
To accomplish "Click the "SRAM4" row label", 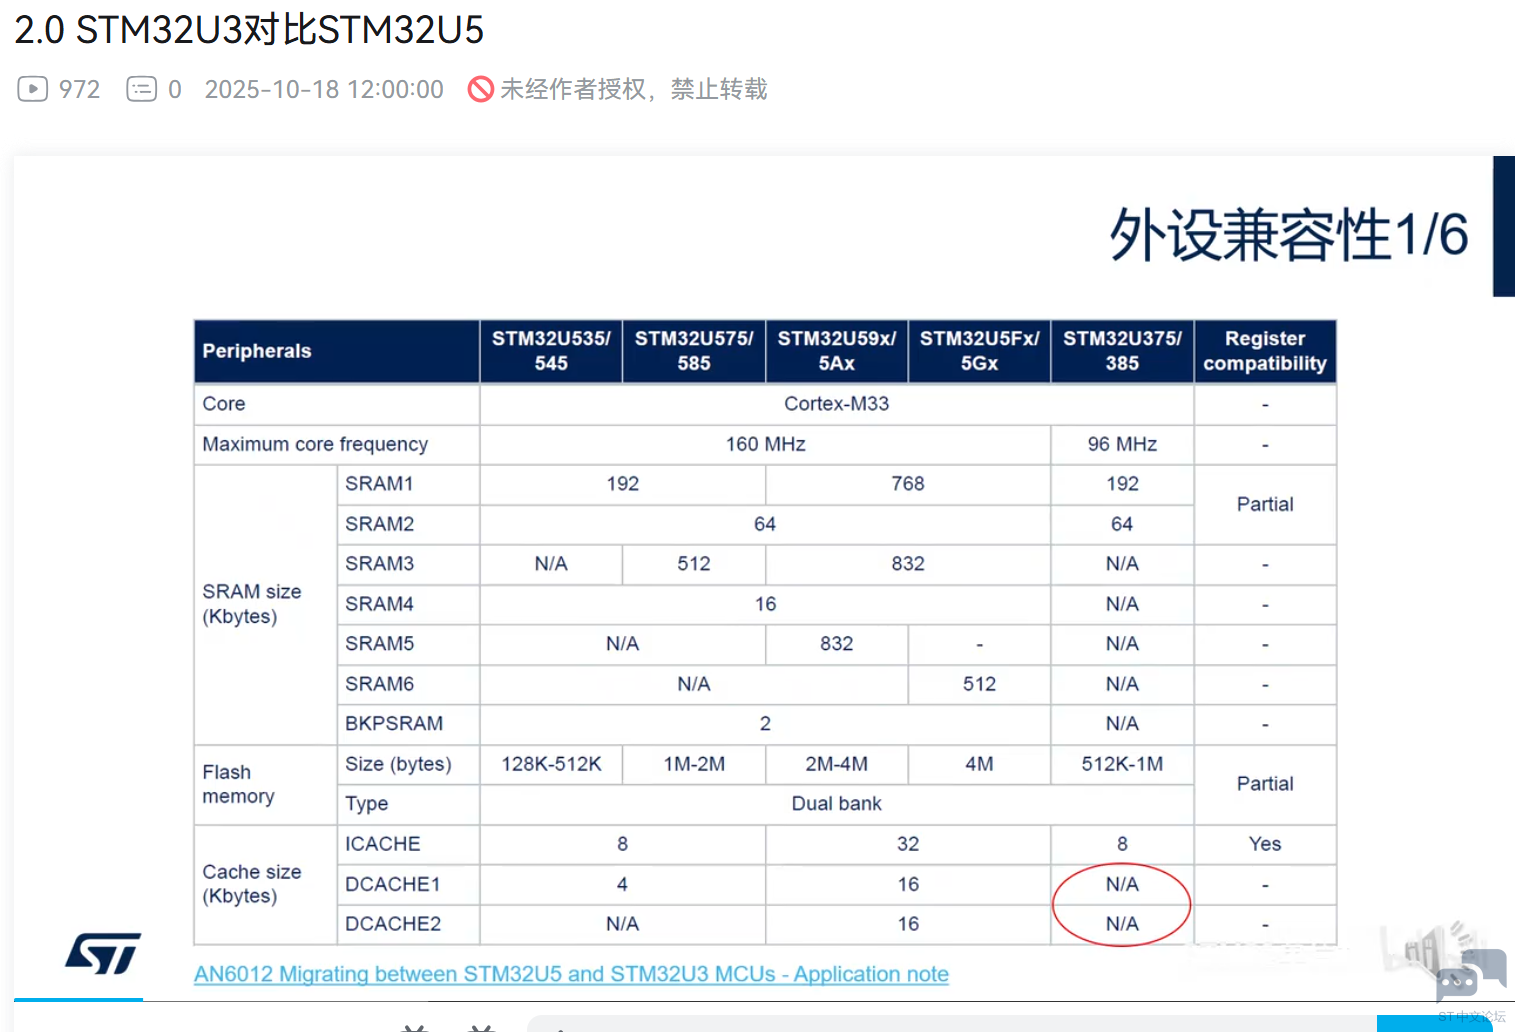I will 380,604.
